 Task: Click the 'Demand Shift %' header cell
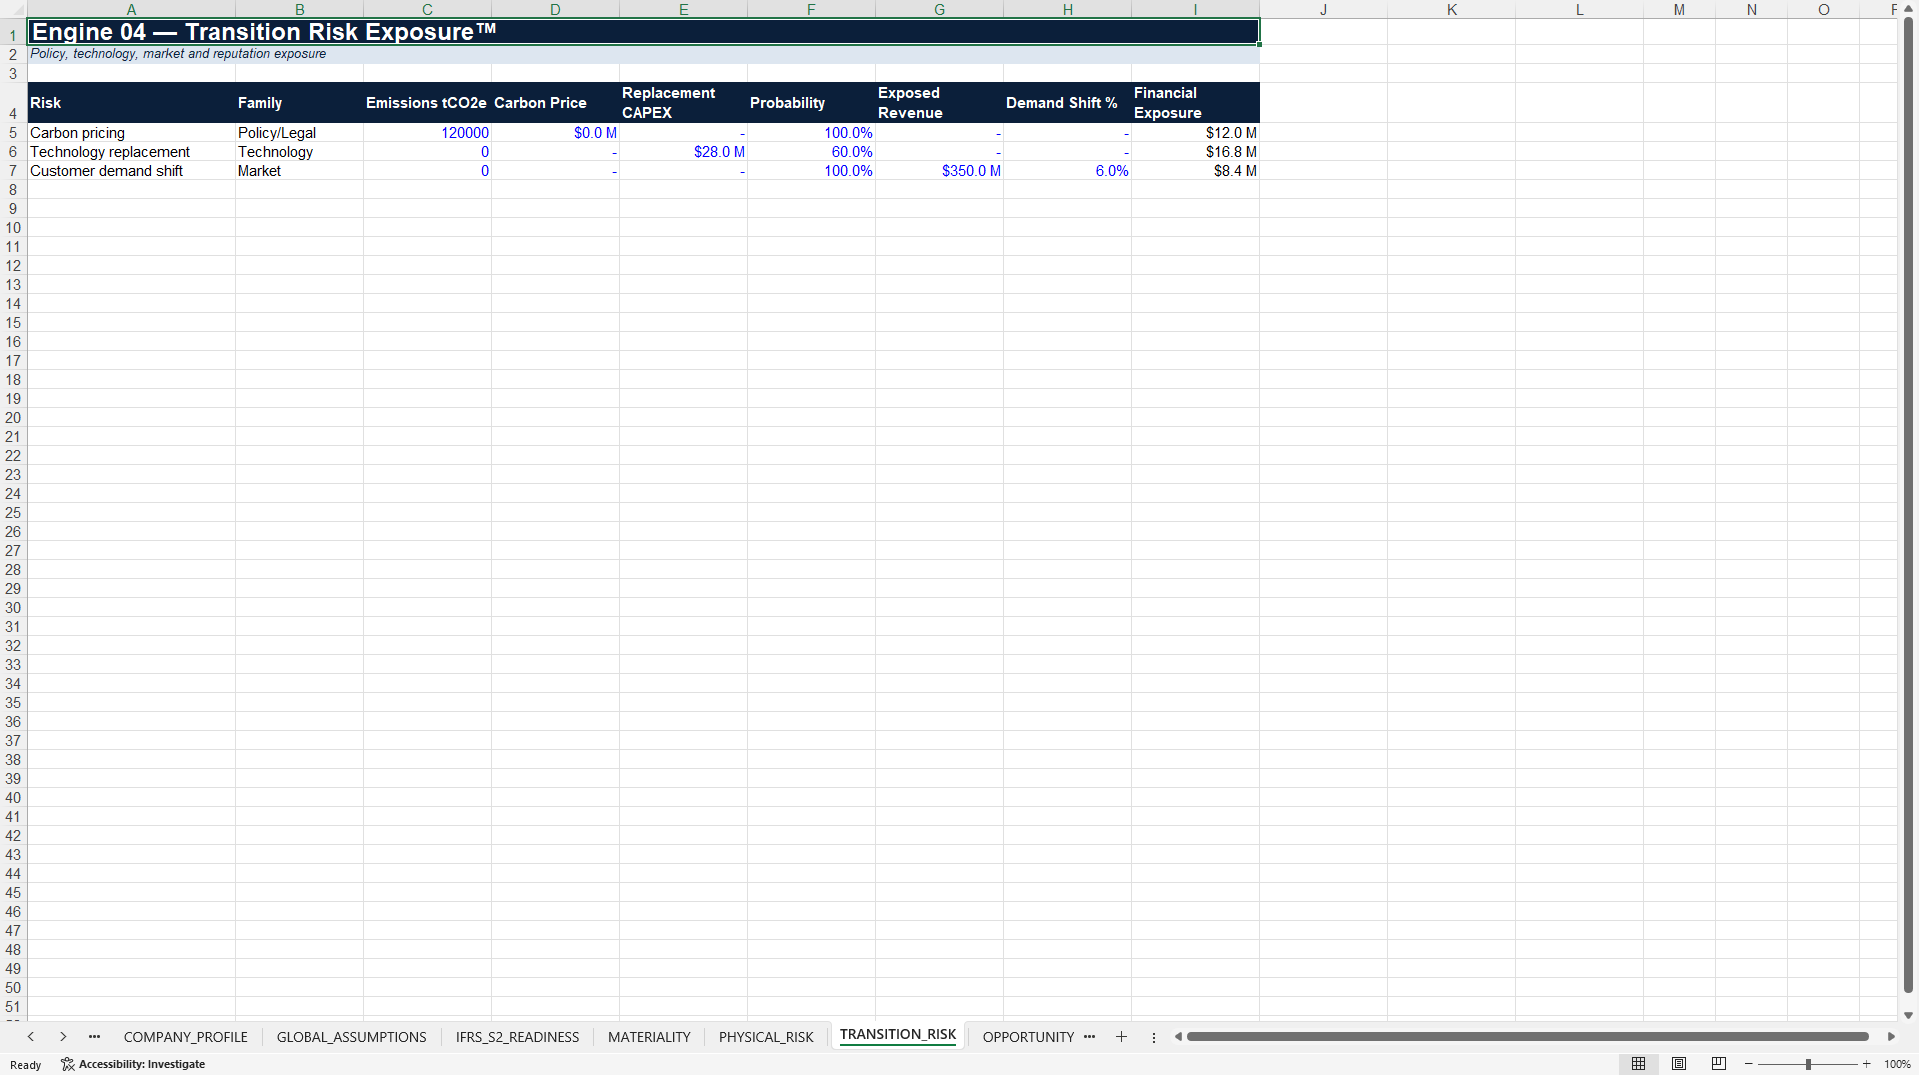click(1067, 103)
